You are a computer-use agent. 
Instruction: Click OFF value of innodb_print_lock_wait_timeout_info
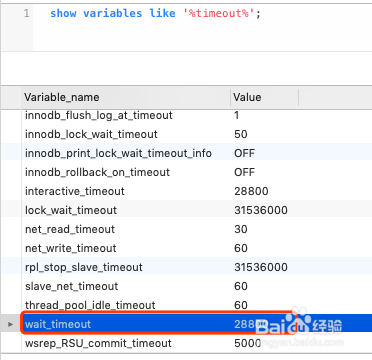click(x=244, y=153)
